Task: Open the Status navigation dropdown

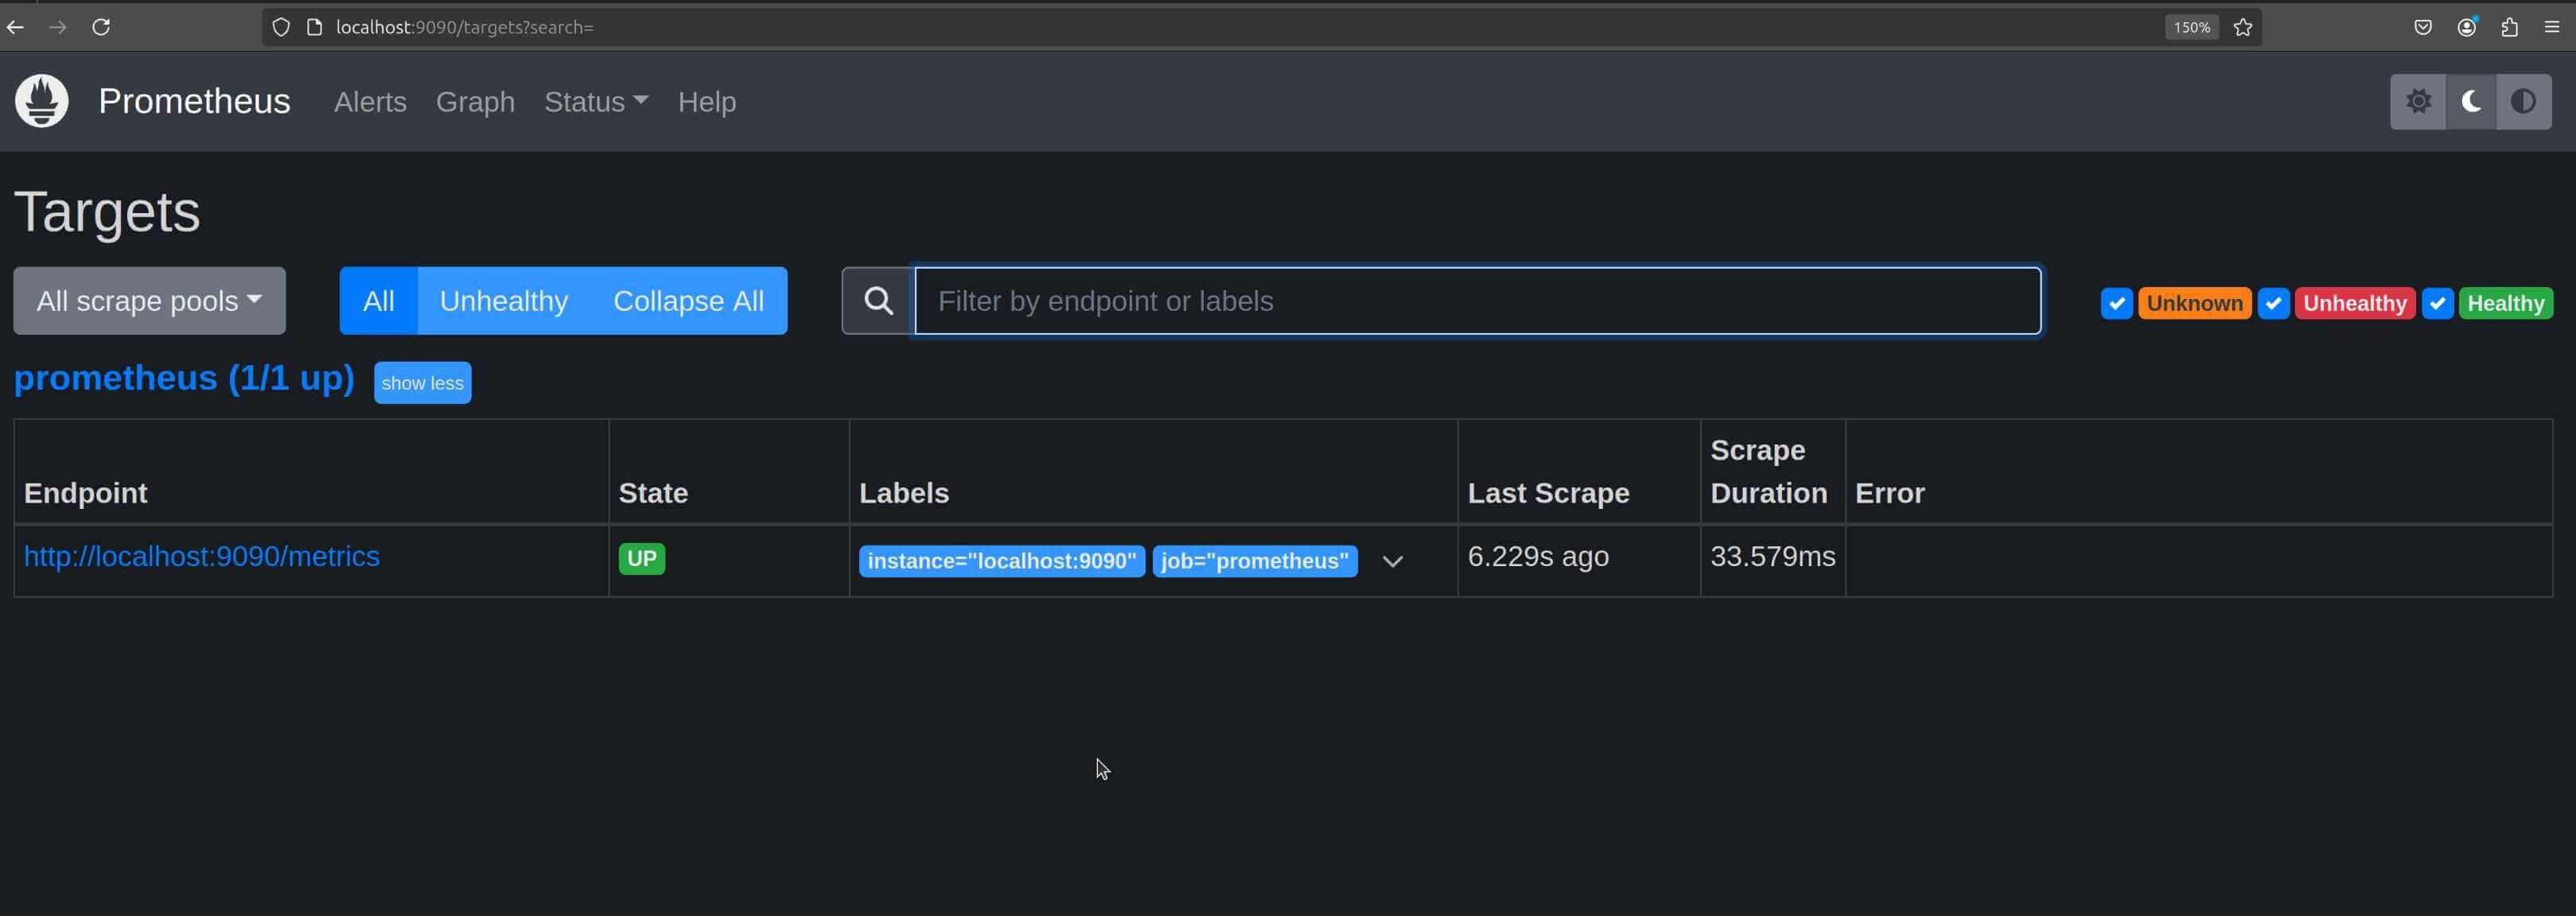Action: point(596,102)
